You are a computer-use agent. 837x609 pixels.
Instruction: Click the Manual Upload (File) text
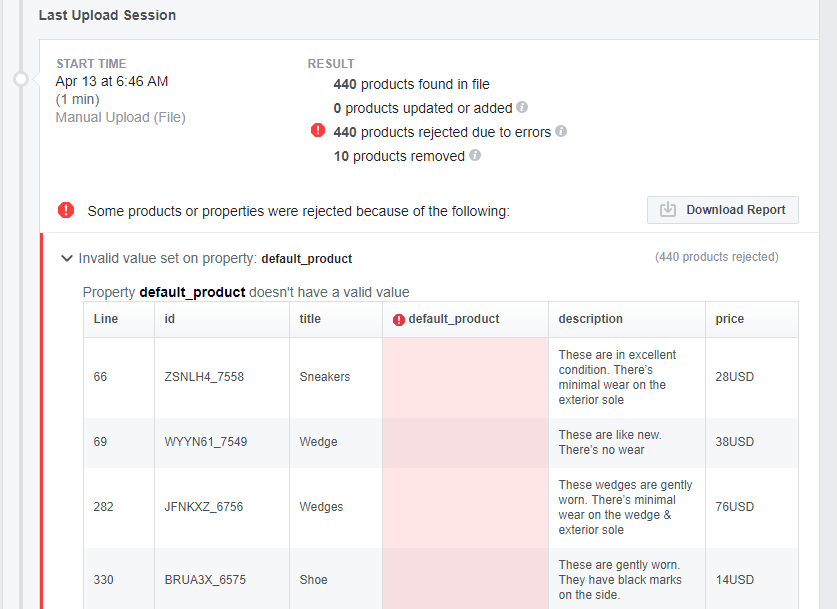[121, 117]
